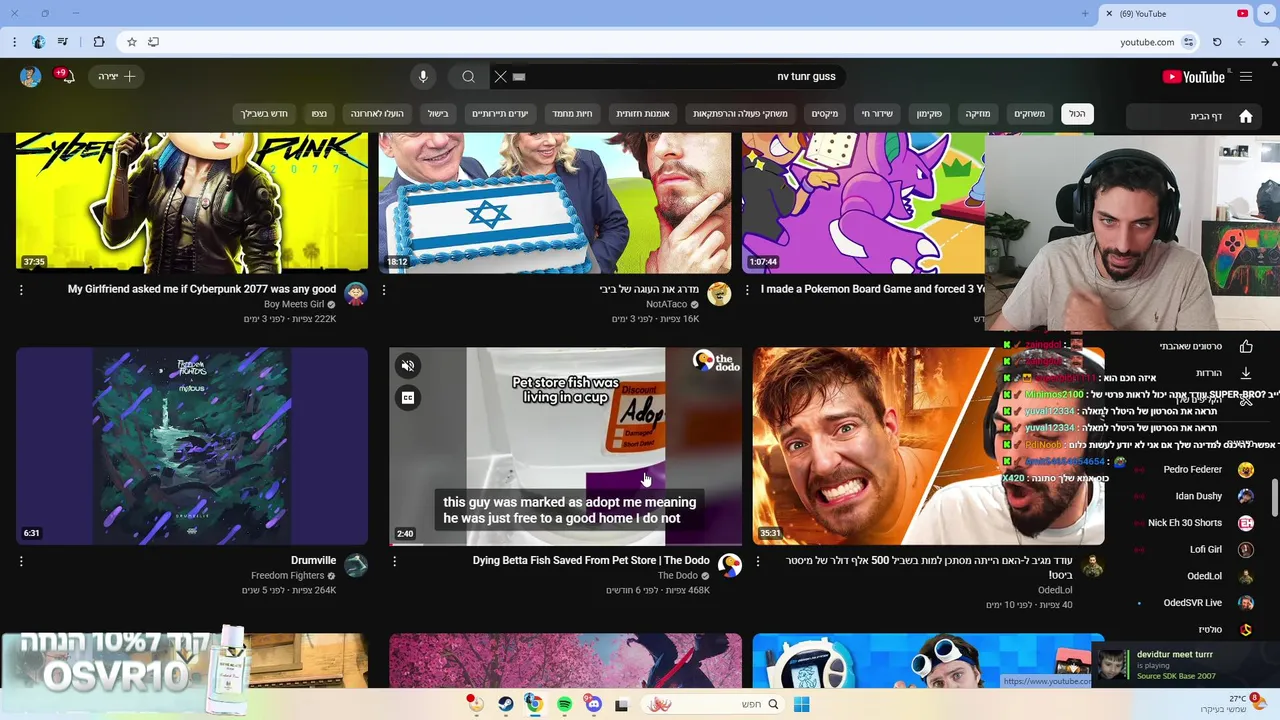Select the משחקי פעולה והרפתקאות chip
The height and width of the screenshot is (720, 1280).
click(x=740, y=114)
